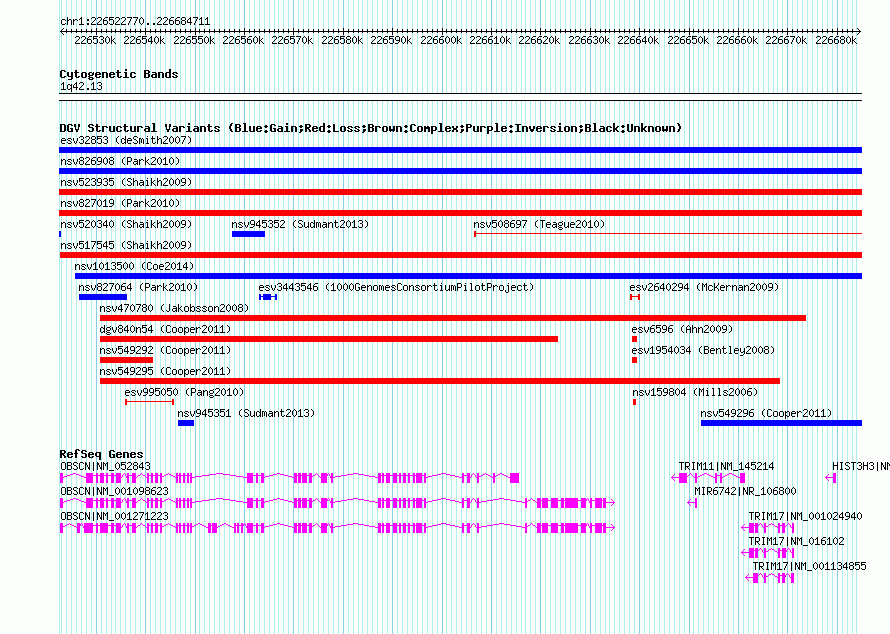This screenshot has height=634, width=890.
Task: Click nsv945351 (Sudmant2013) label
Action: (246, 413)
